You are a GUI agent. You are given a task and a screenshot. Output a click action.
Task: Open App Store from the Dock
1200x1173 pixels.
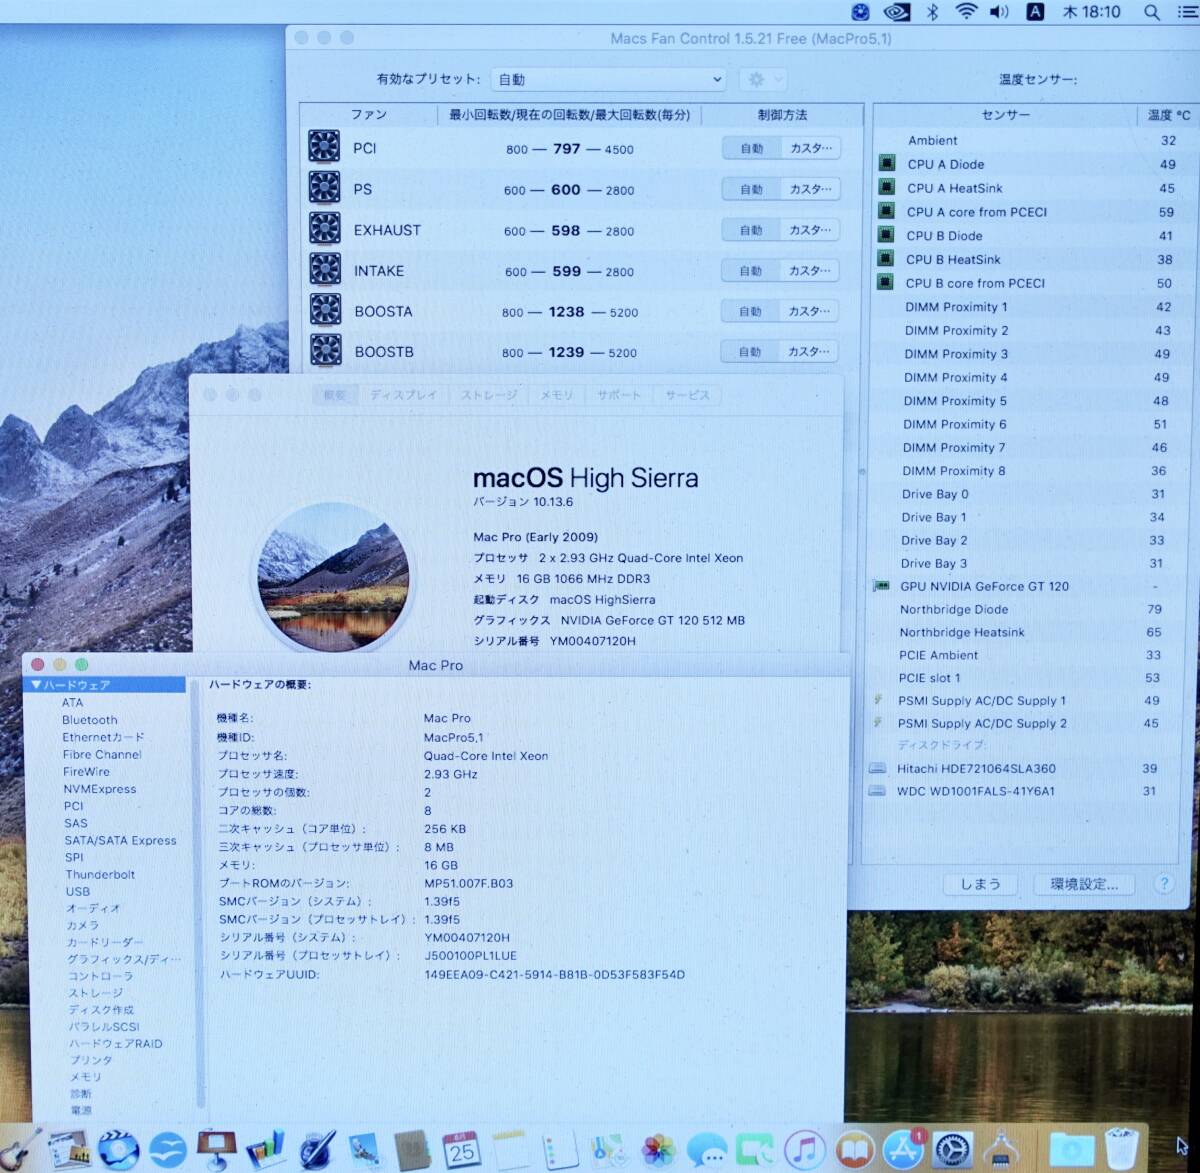[903, 1150]
